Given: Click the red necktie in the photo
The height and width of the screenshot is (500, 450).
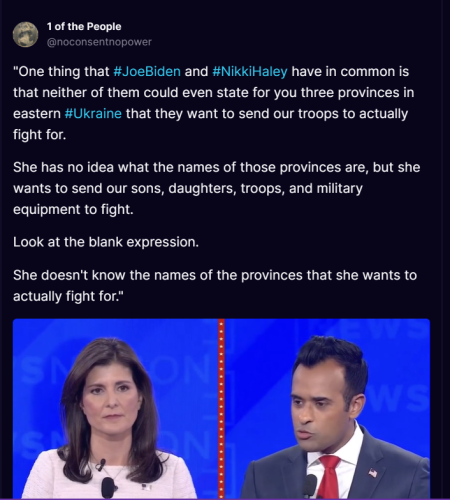Looking at the screenshot, I should [330, 477].
